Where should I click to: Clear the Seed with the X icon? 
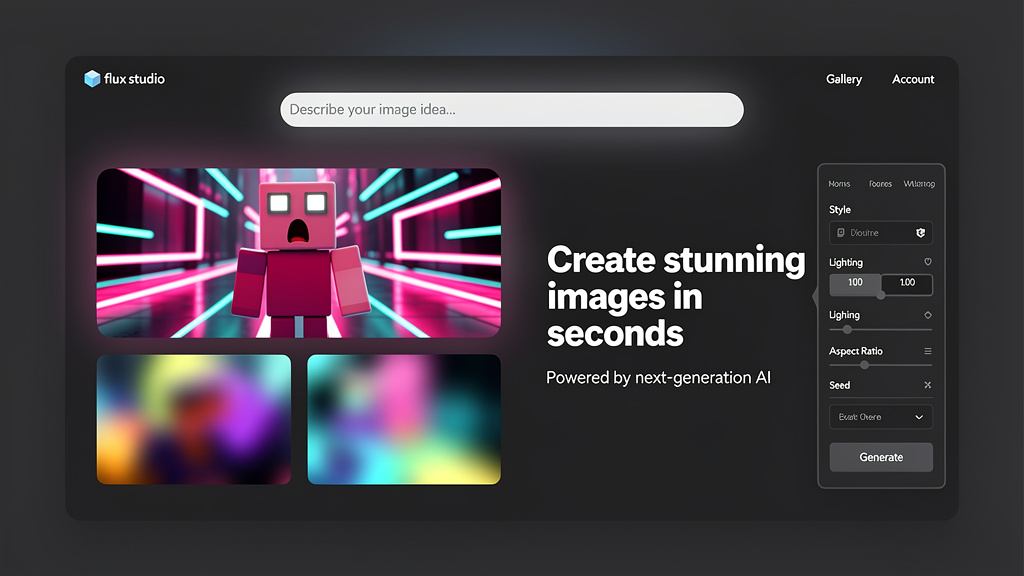click(x=927, y=385)
